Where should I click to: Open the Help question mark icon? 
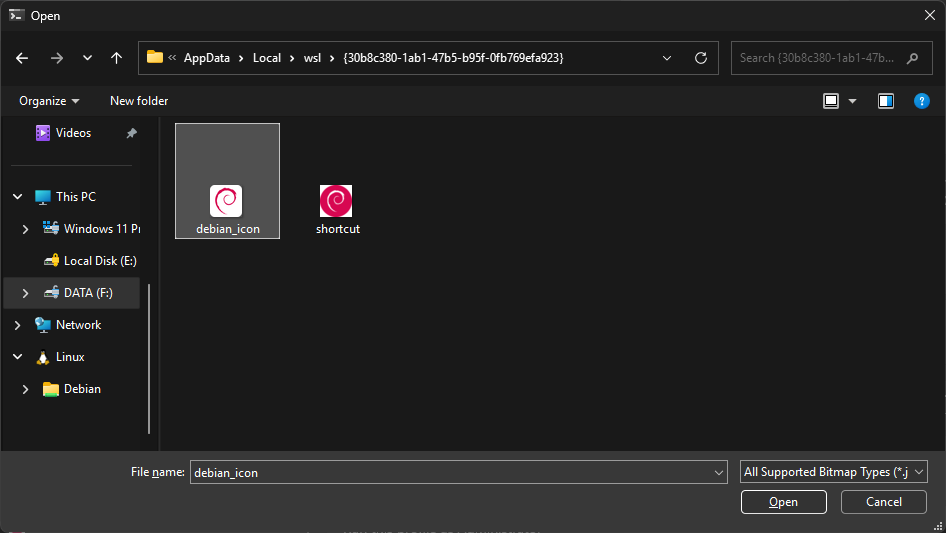[922, 101]
